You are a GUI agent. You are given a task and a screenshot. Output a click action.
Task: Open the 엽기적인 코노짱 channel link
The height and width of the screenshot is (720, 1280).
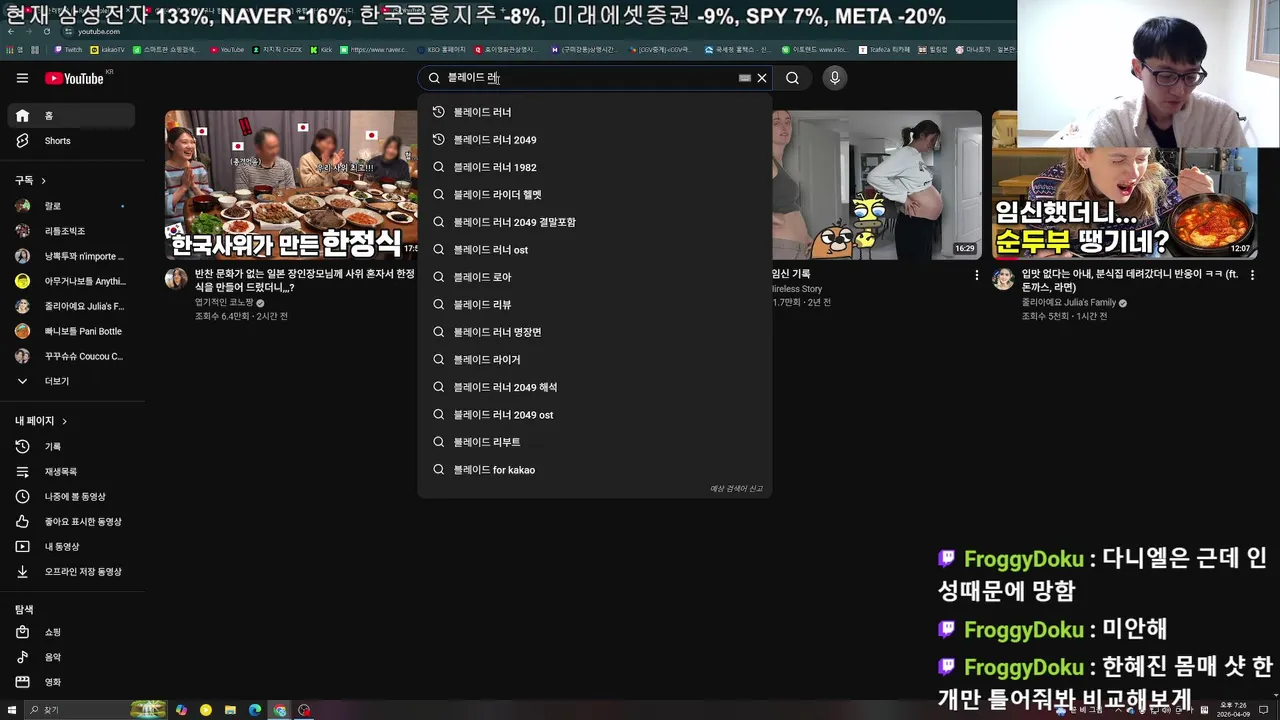(x=224, y=303)
